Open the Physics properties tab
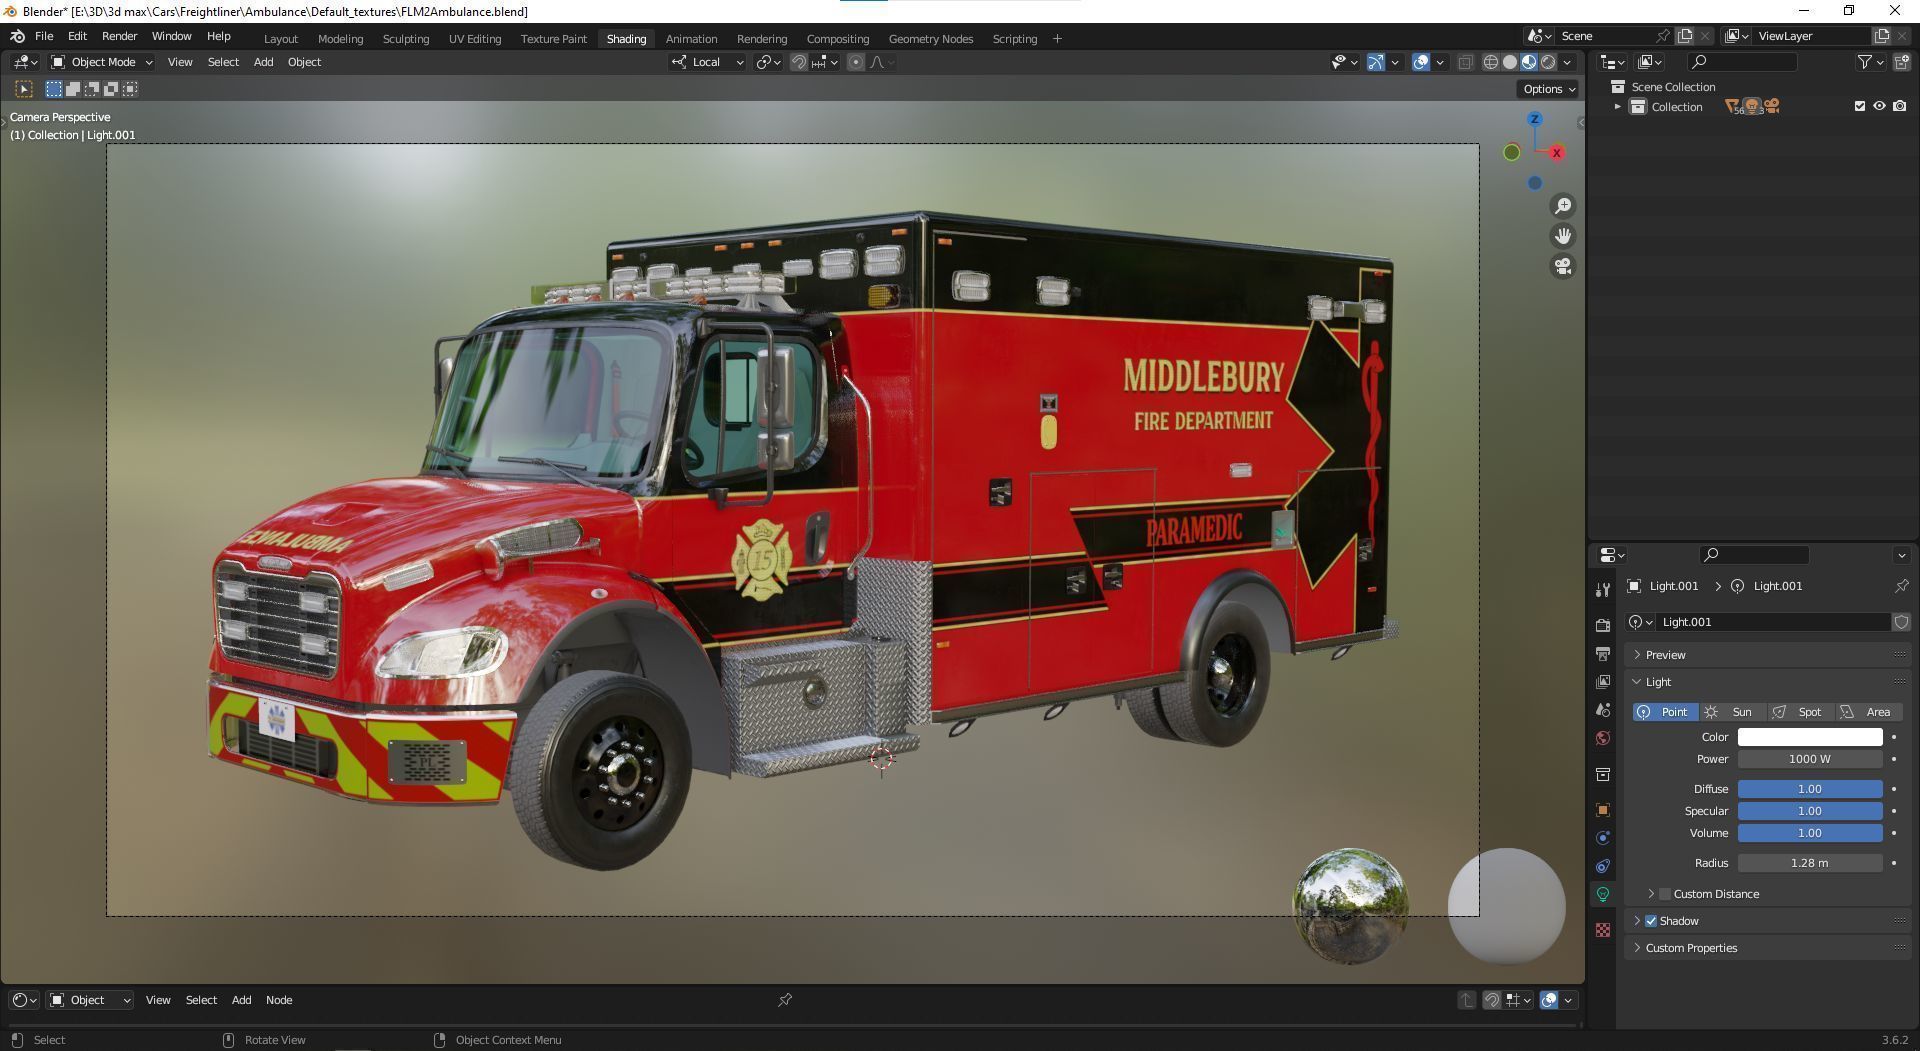Viewport: 1920px width, 1051px height. point(1603,838)
